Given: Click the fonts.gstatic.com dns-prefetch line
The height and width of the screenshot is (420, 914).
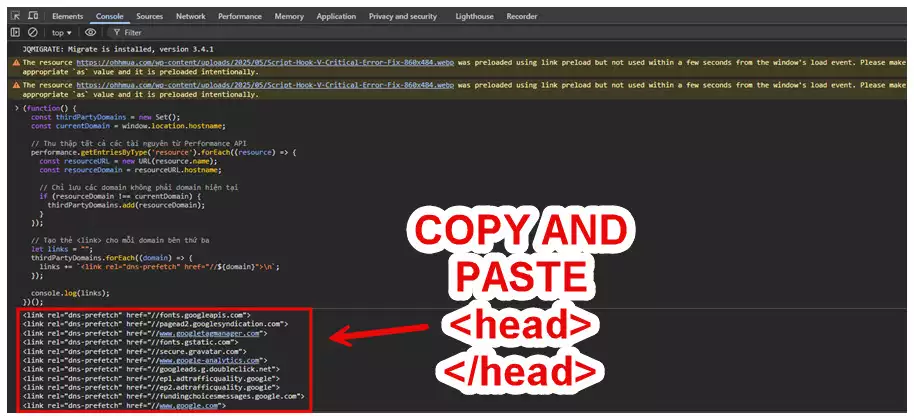Looking at the screenshot, I should (x=131, y=343).
